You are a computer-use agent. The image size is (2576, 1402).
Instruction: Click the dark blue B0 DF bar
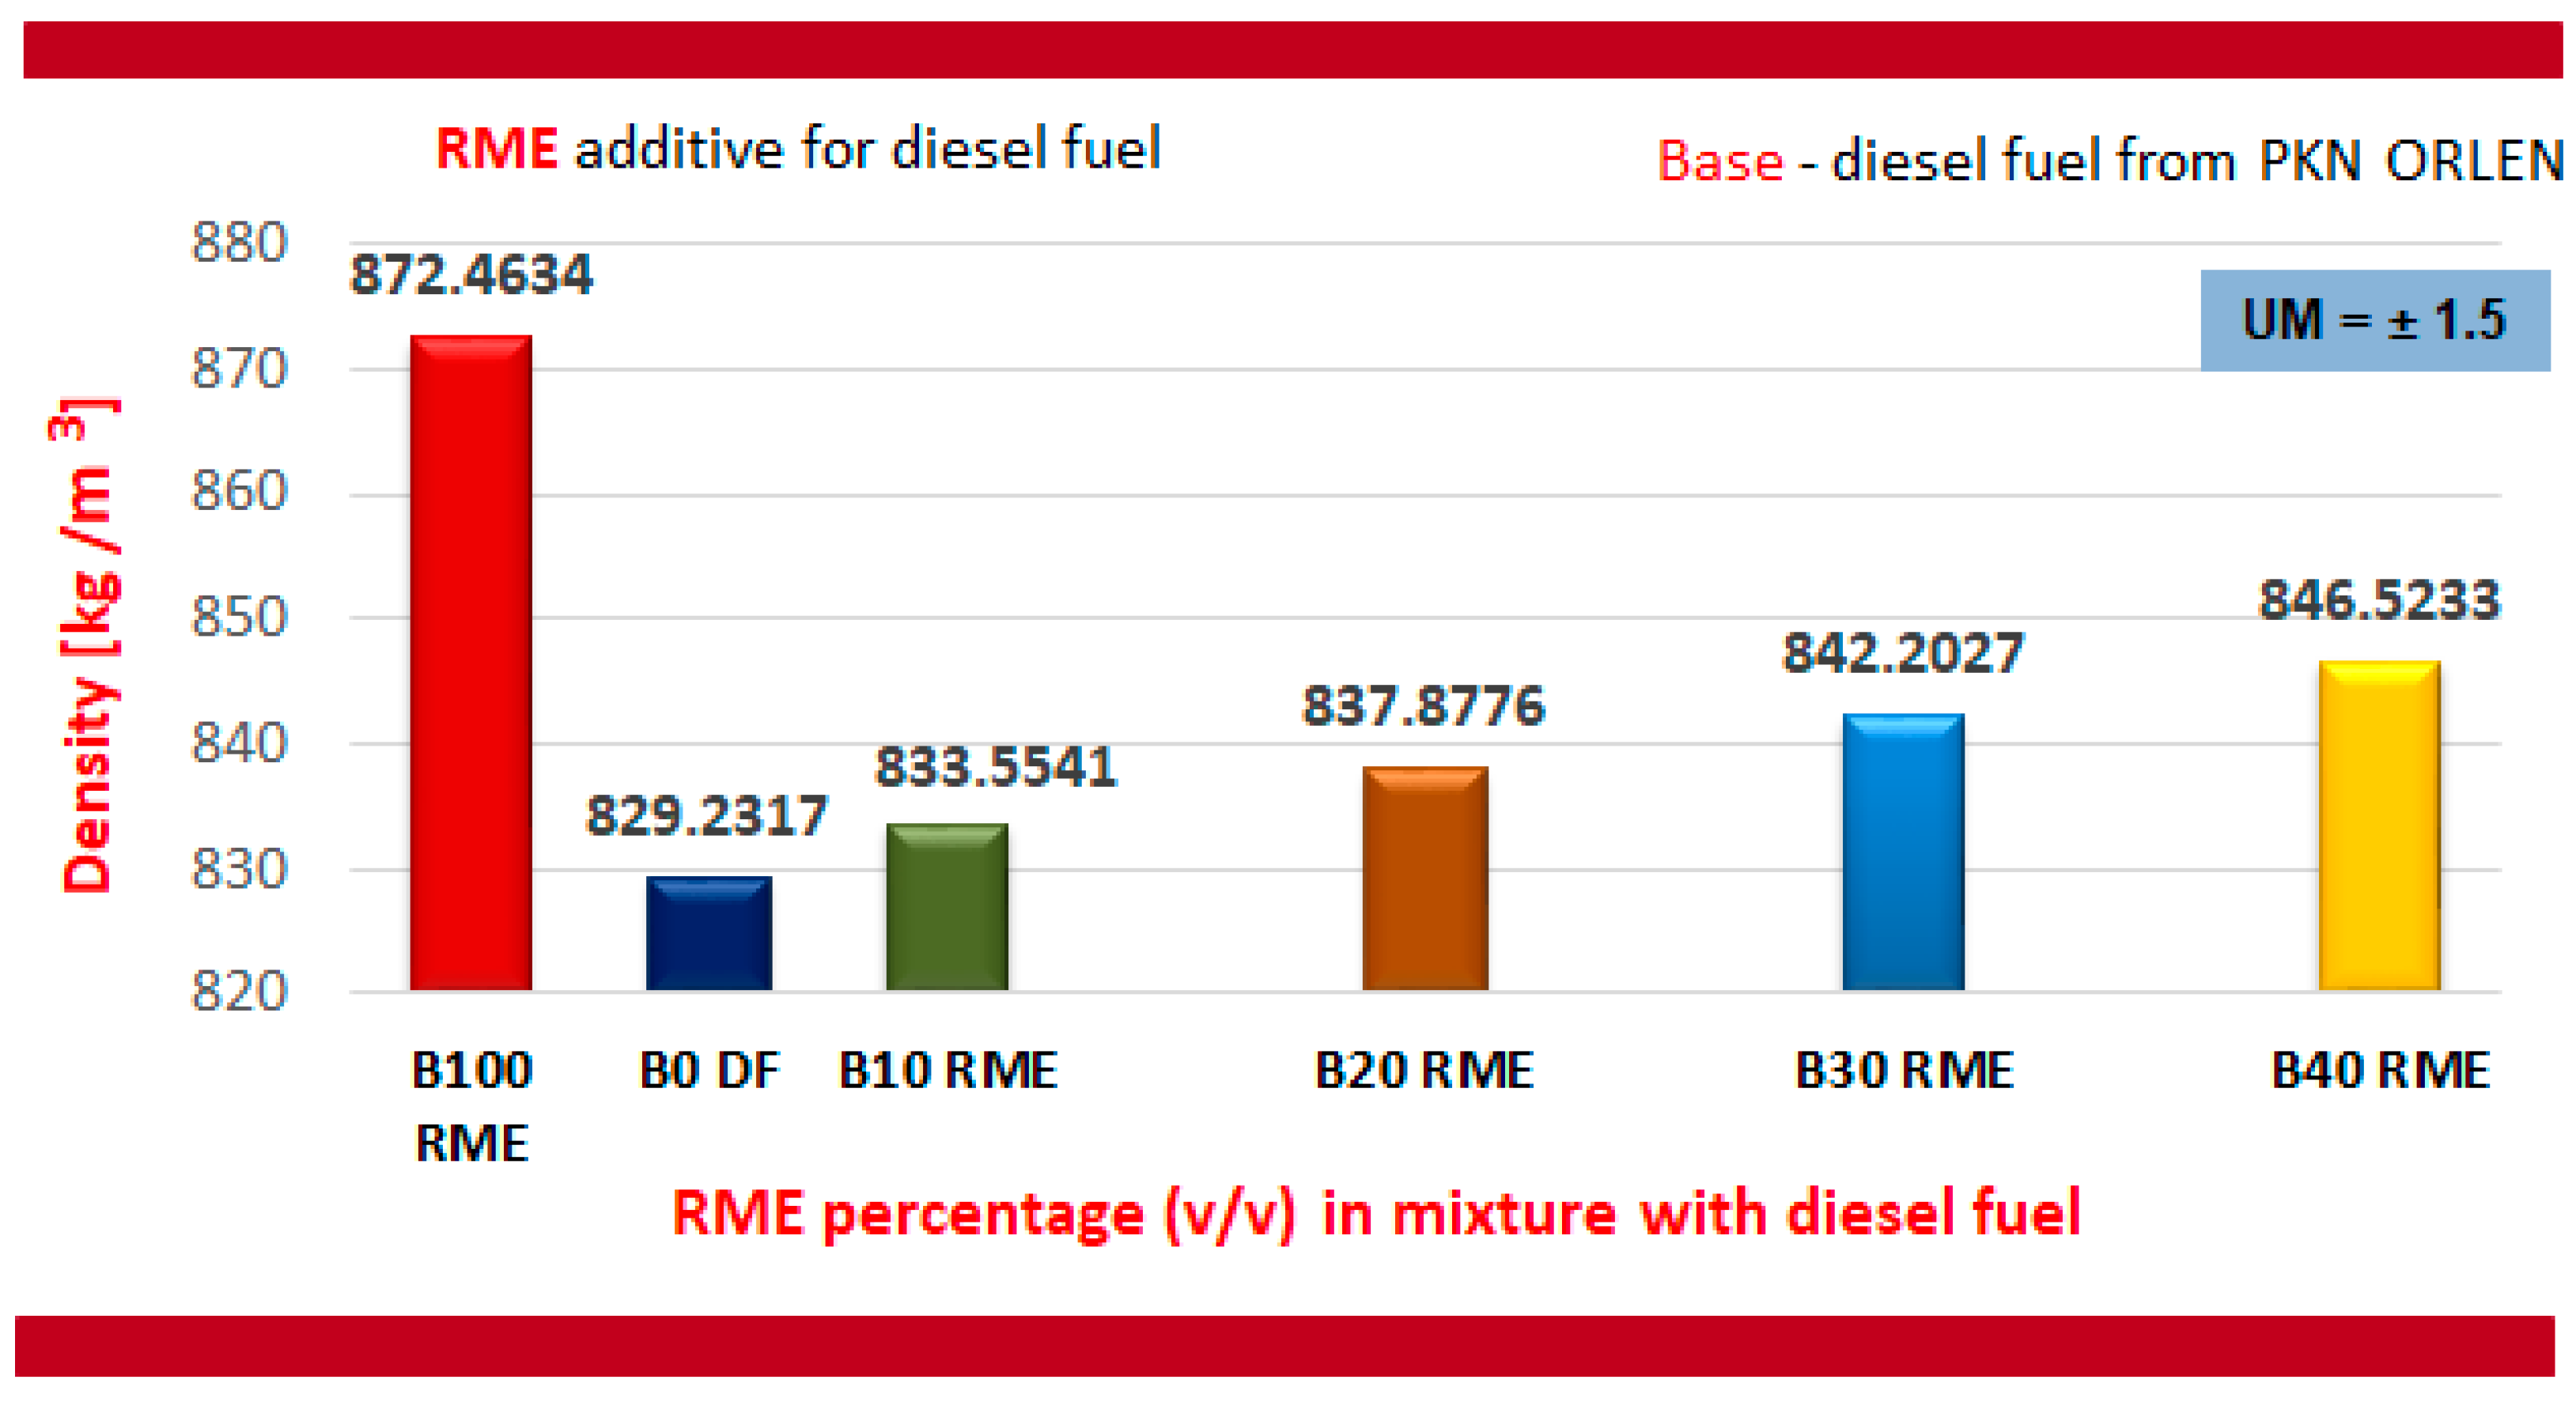[x=708, y=932]
